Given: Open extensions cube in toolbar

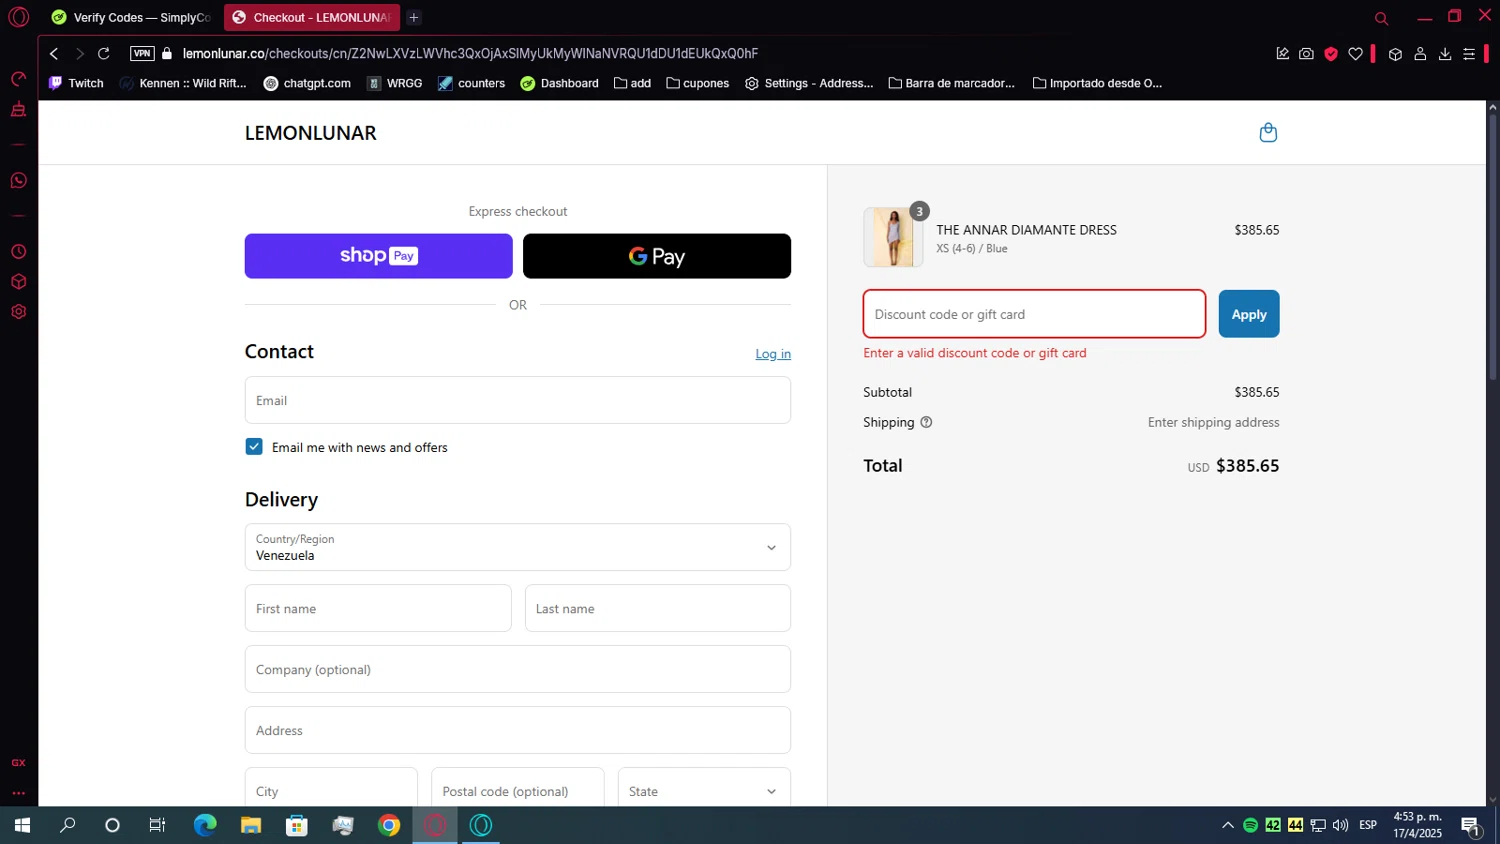Looking at the screenshot, I should point(1396,54).
